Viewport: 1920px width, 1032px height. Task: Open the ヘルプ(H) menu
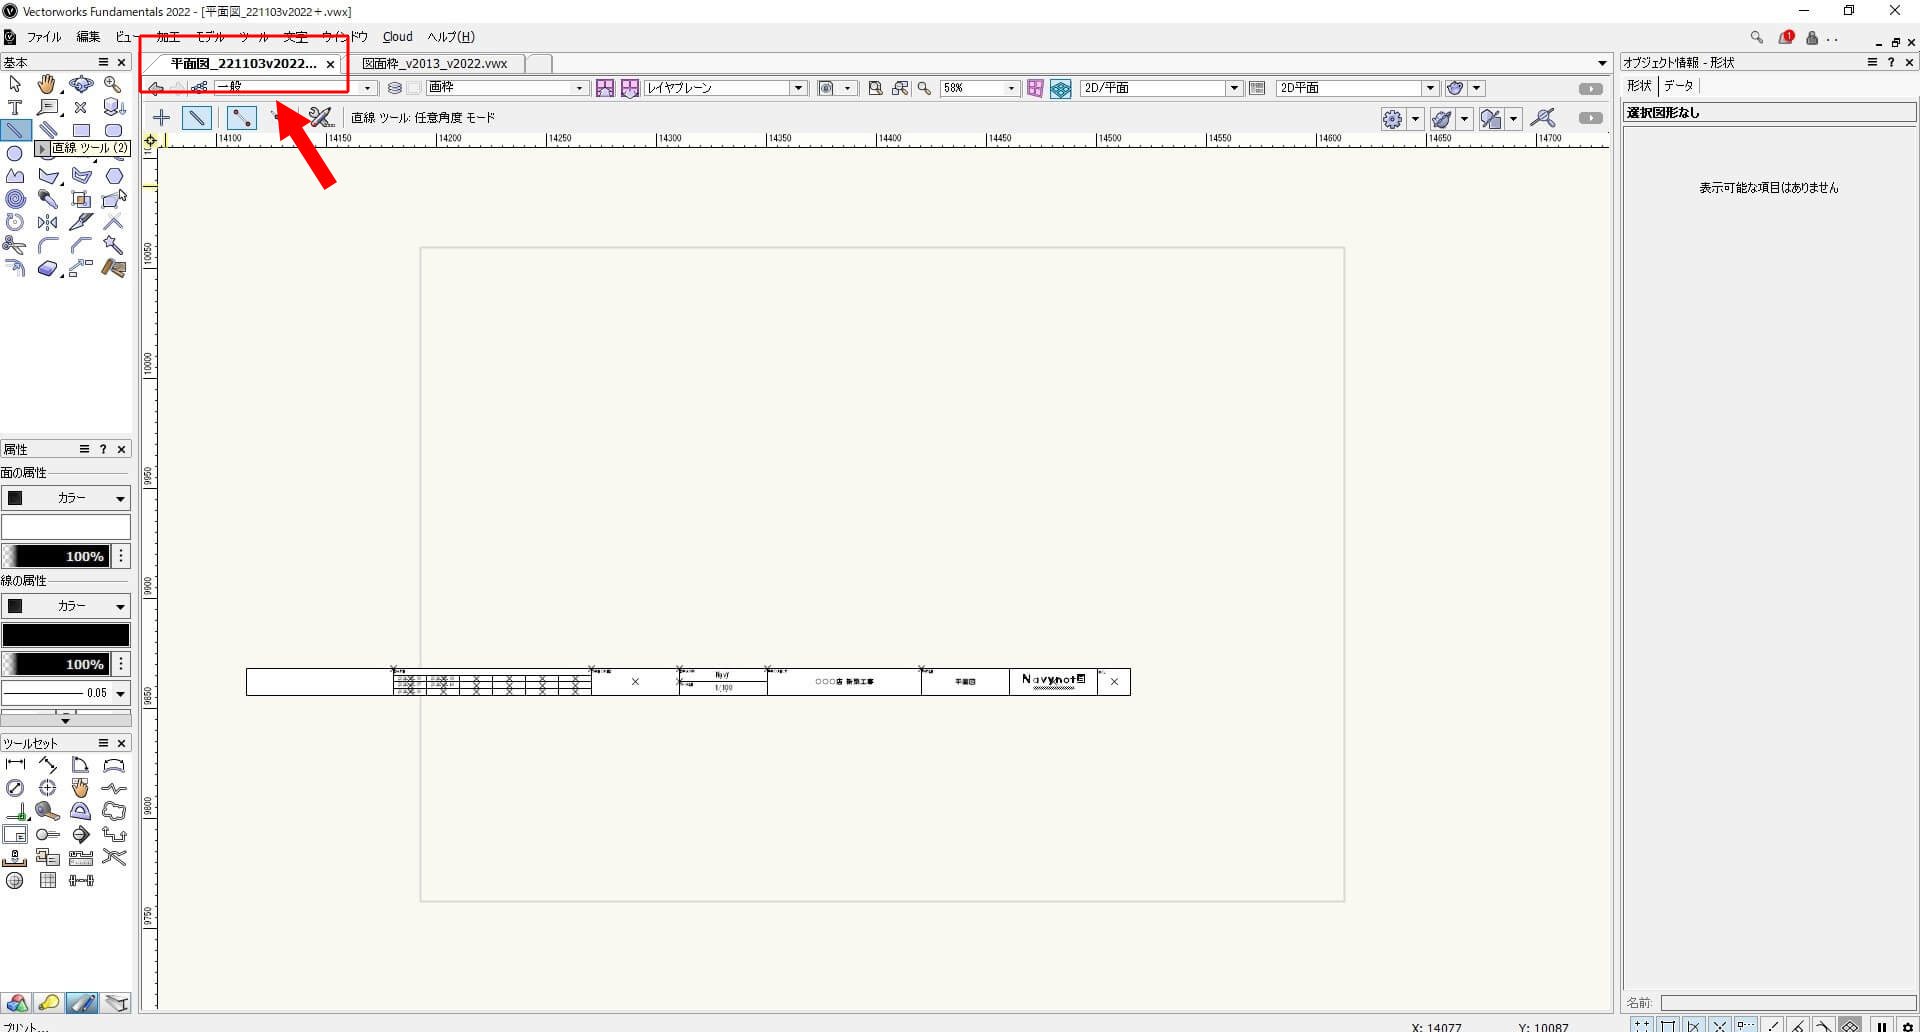click(x=451, y=37)
